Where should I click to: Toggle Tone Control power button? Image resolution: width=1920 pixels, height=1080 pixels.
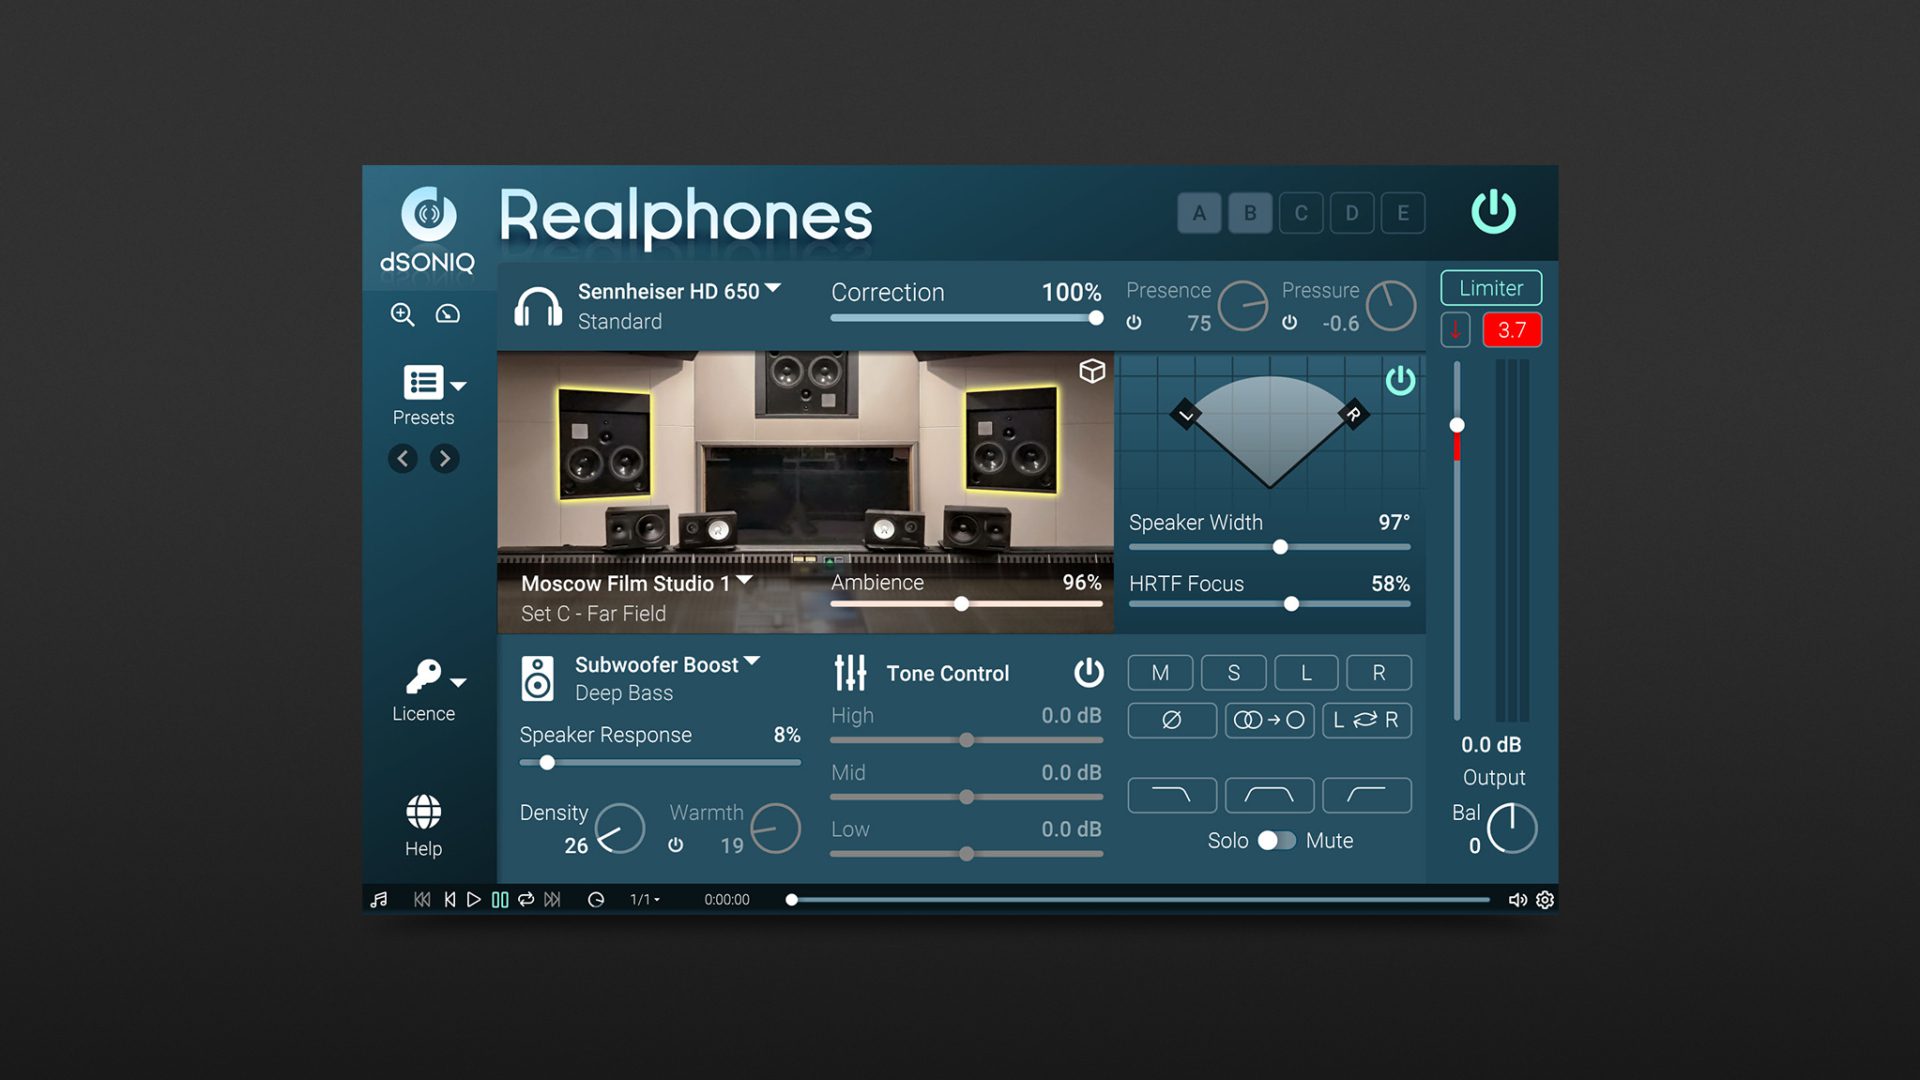pos(1088,673)
